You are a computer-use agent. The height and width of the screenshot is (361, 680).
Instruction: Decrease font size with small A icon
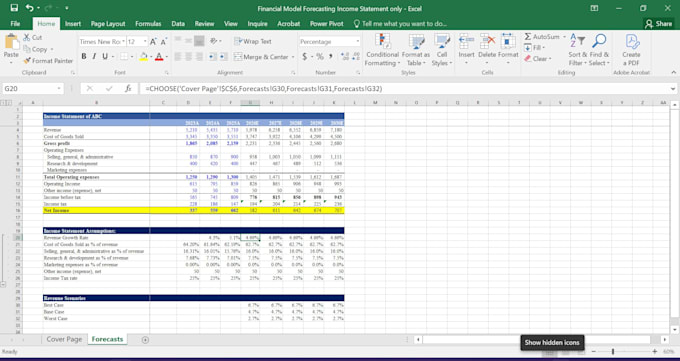(x=163, y=42)
